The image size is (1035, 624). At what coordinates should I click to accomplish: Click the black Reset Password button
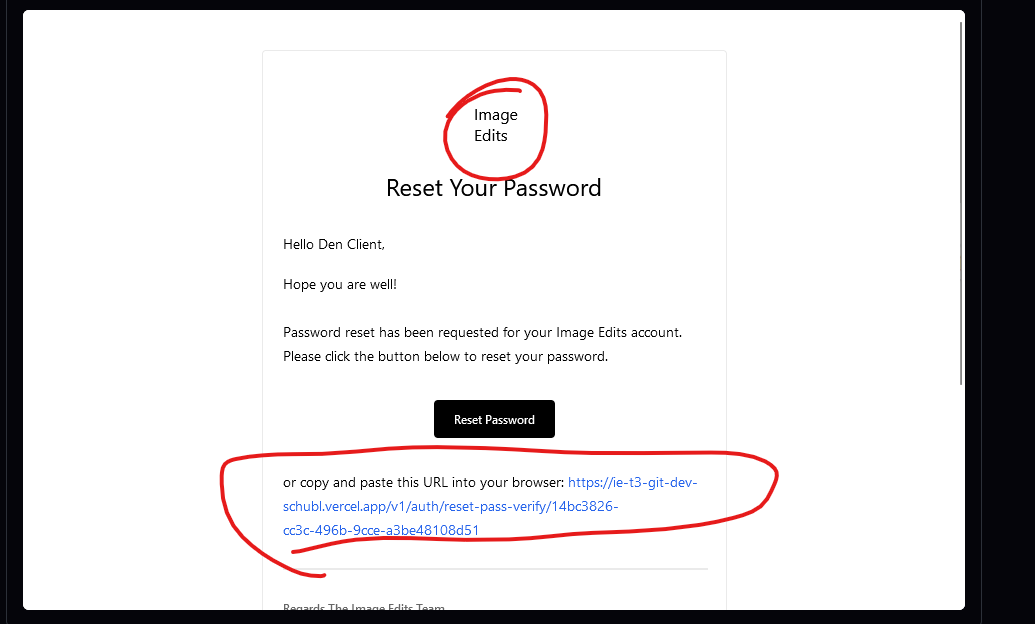pyautogui.click(x=494, y=420)
